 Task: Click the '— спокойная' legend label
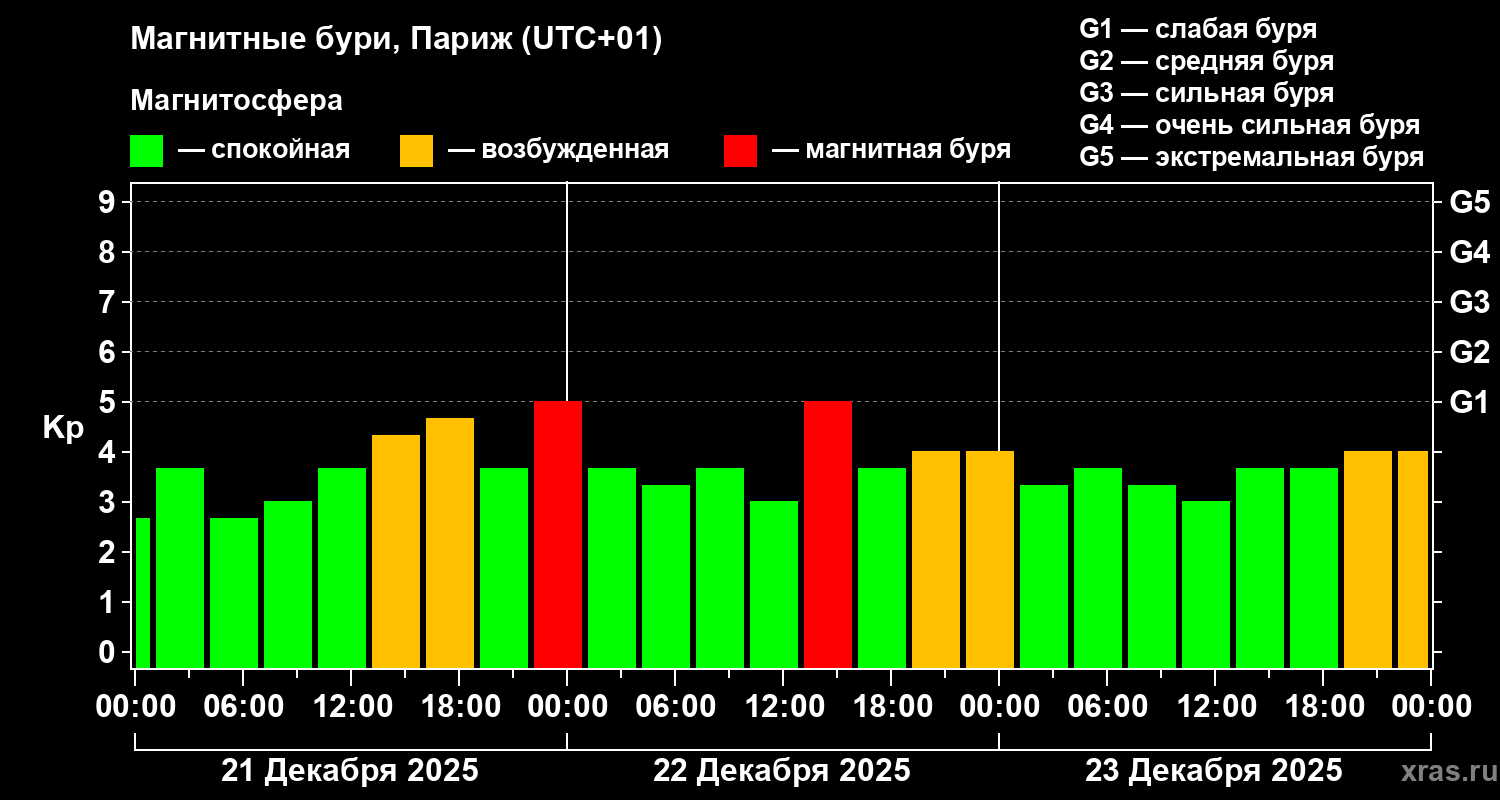click(x=264, y=150)
